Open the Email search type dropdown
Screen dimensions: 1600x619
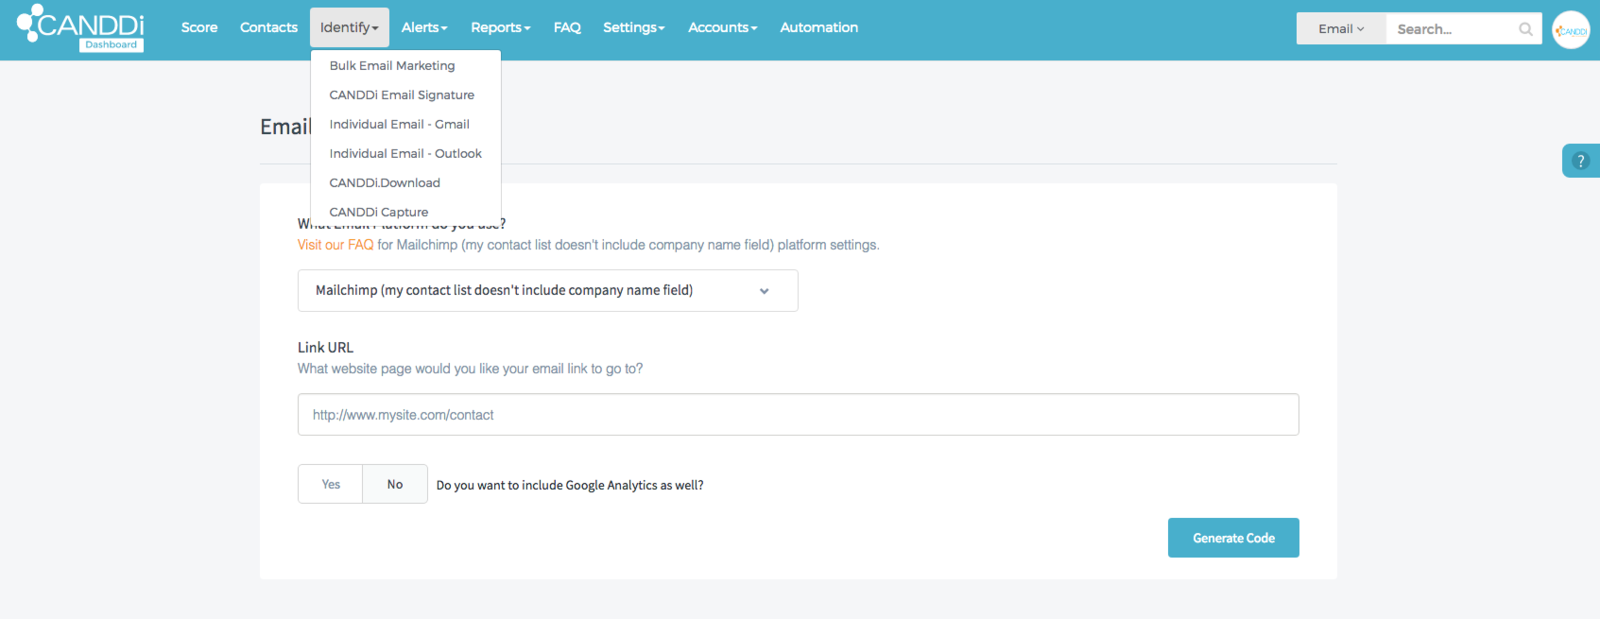1341,29
